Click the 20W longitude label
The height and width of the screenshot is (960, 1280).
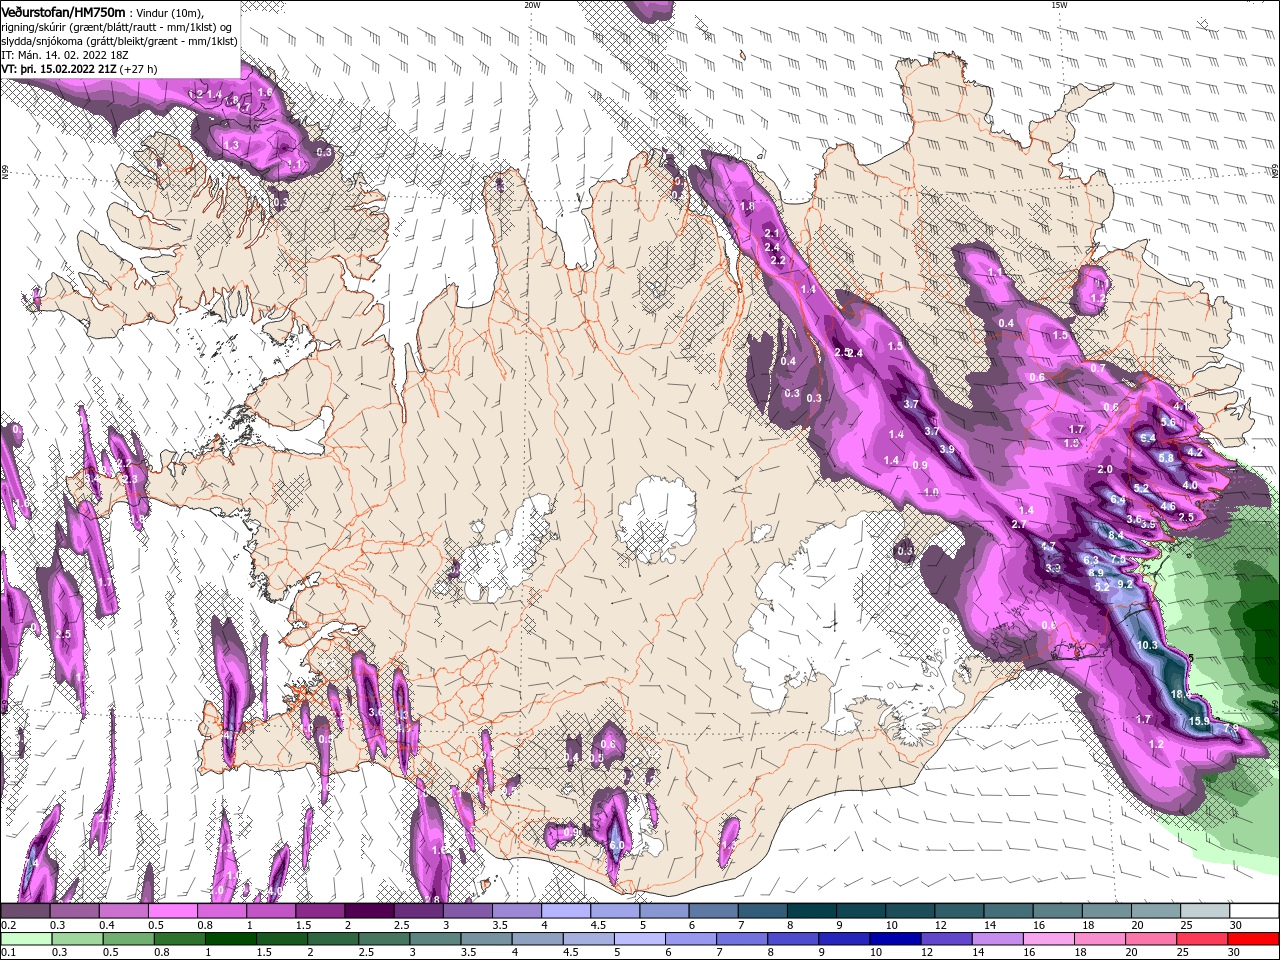pyautogui.click(x=532, y=5)
